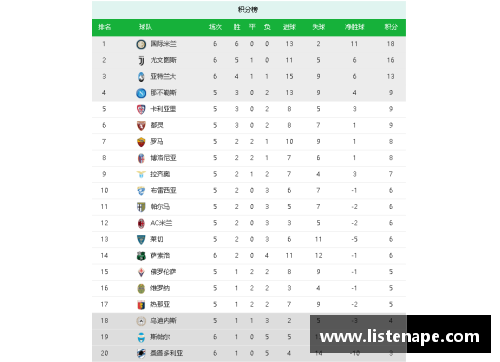
Task: Select the 排名 ranking column header
Action: click(x=104, y=27)
